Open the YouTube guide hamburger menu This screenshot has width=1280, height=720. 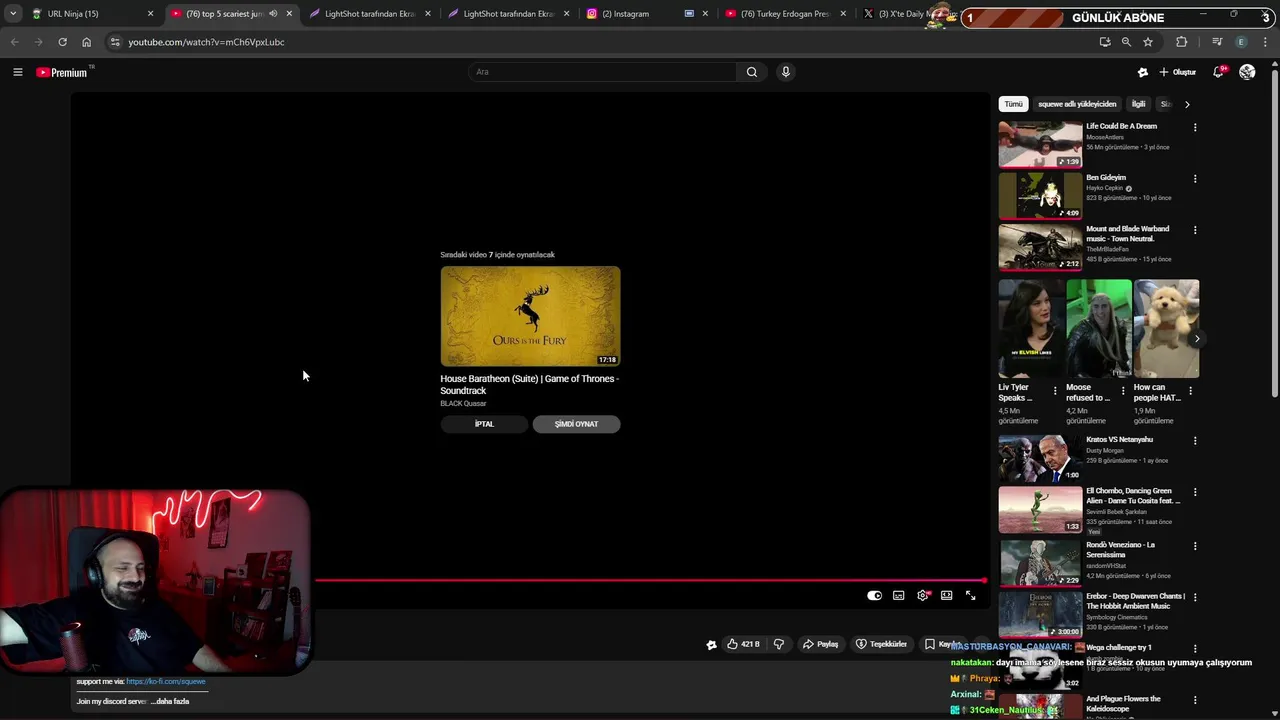coord(17,72)
